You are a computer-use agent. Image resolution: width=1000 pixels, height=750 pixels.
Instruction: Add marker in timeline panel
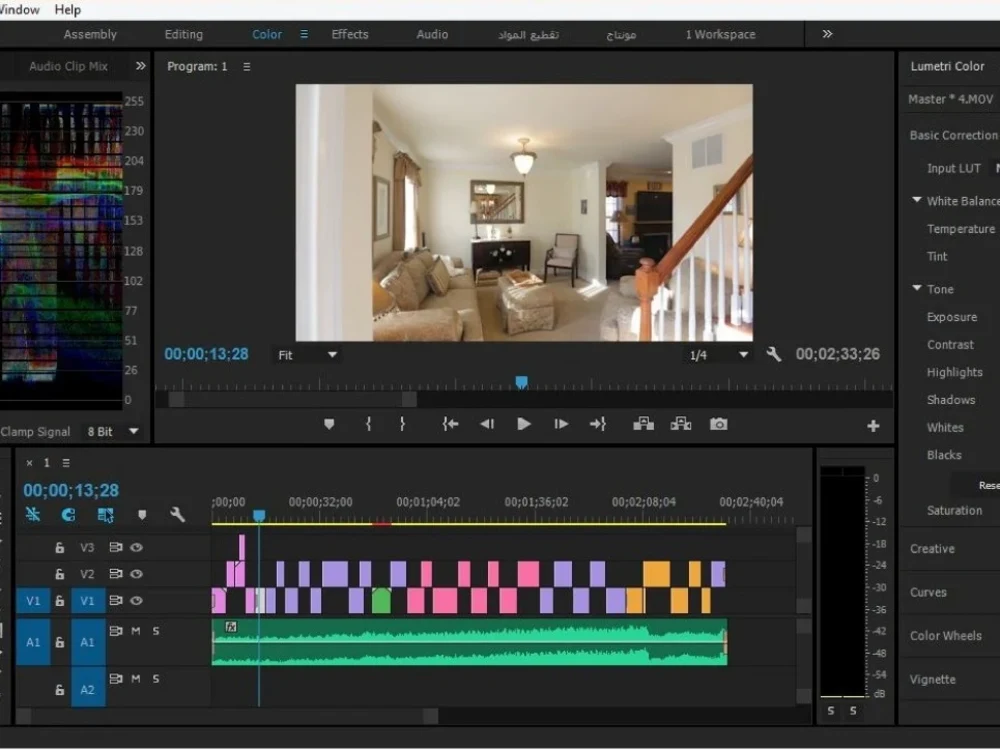point(142,515)
